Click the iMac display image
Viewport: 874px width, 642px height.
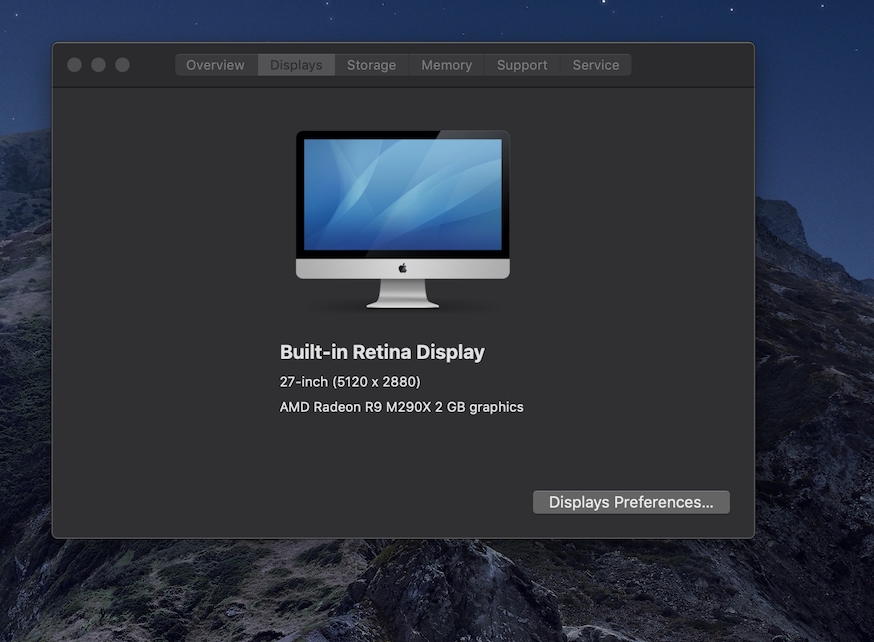click(x=402, y=219)
